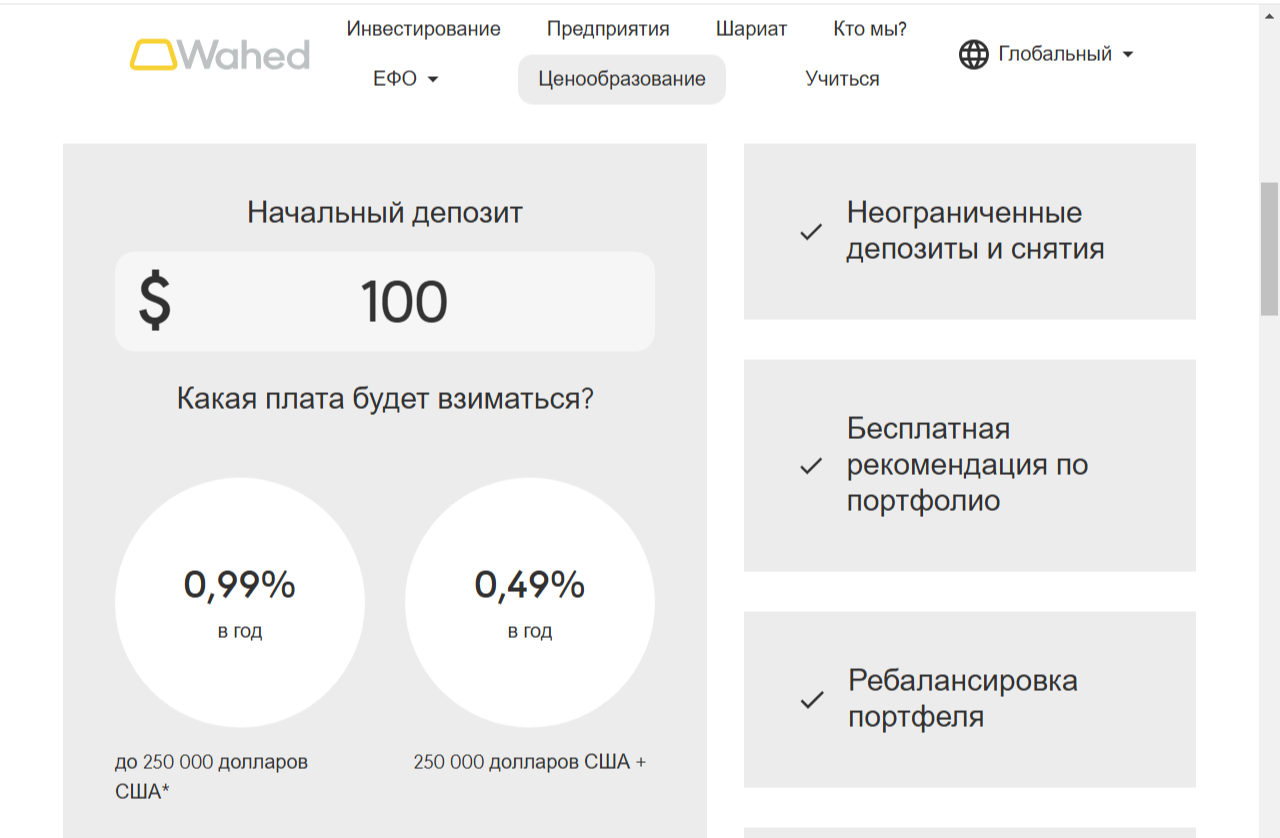The image size is (1280, 838).
Task: Click checkmark beside Ребалансировка портфеля
Action: pyautogui.click(x=811, y=700)
